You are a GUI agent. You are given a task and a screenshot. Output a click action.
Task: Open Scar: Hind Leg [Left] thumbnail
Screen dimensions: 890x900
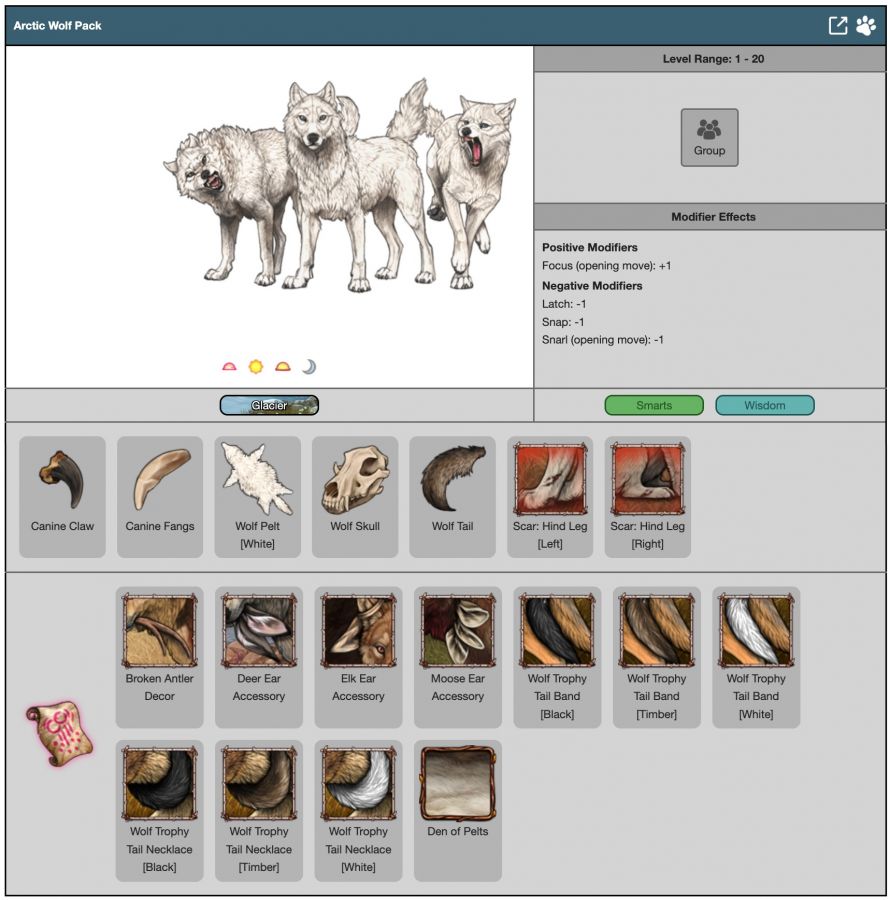coord(550,479)
